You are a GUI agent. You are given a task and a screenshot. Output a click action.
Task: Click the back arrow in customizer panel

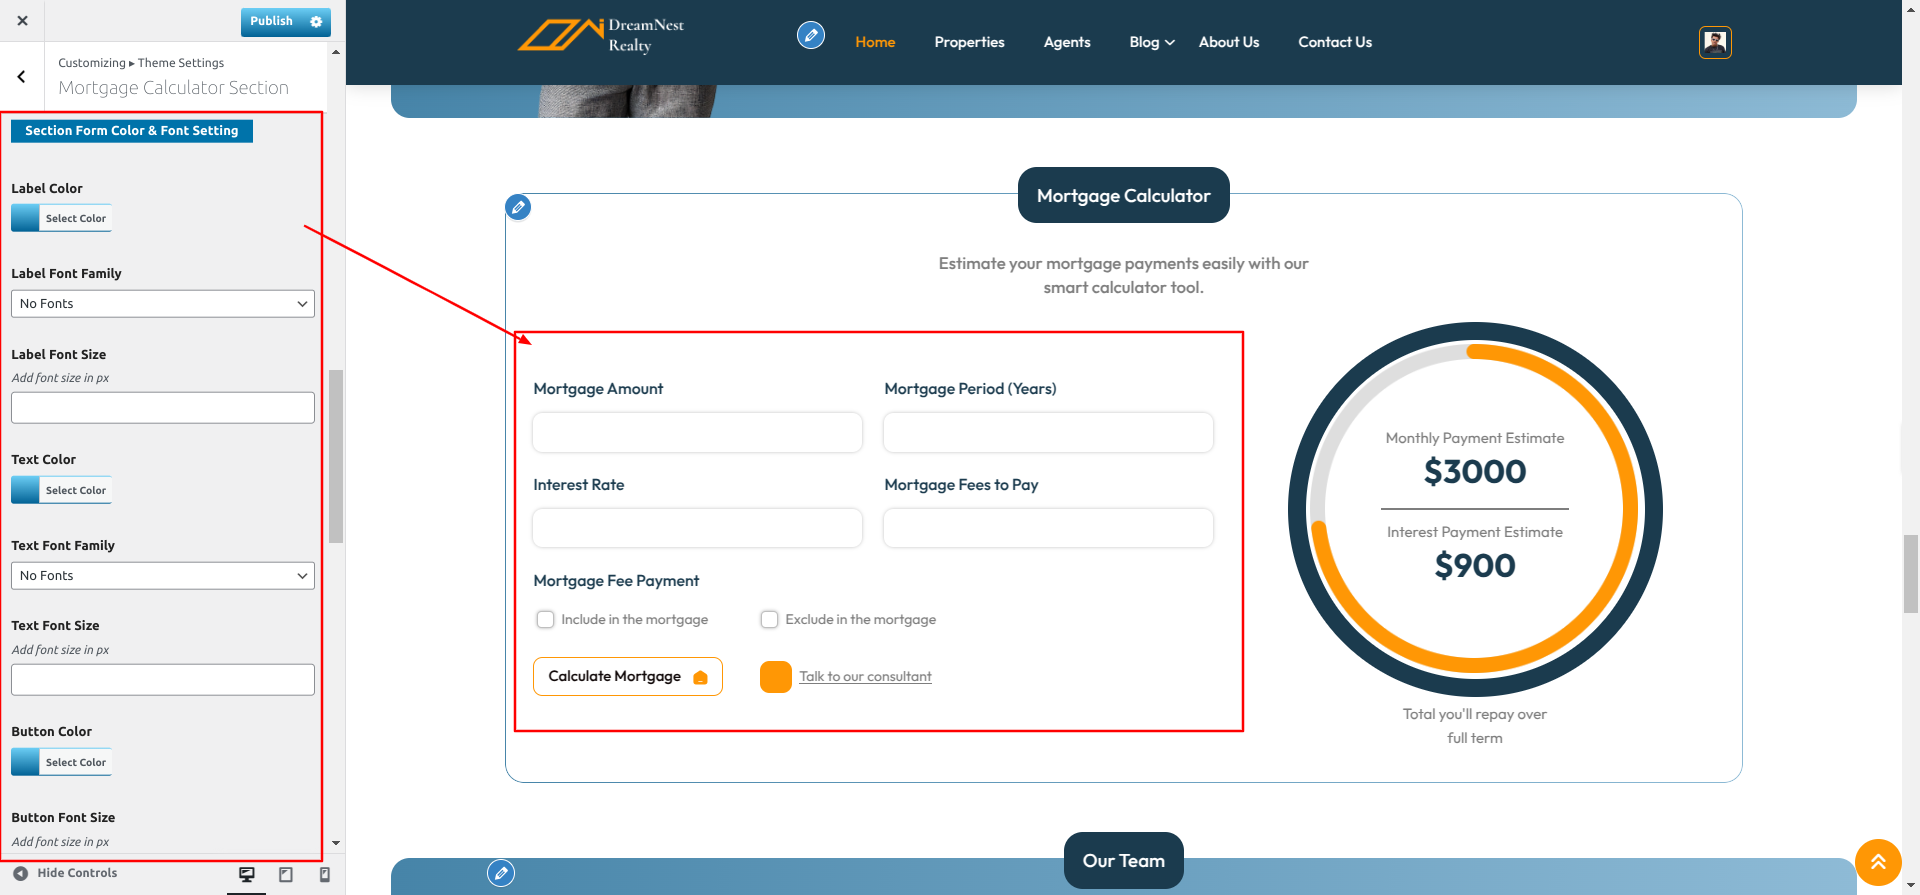tap(21, 77)
